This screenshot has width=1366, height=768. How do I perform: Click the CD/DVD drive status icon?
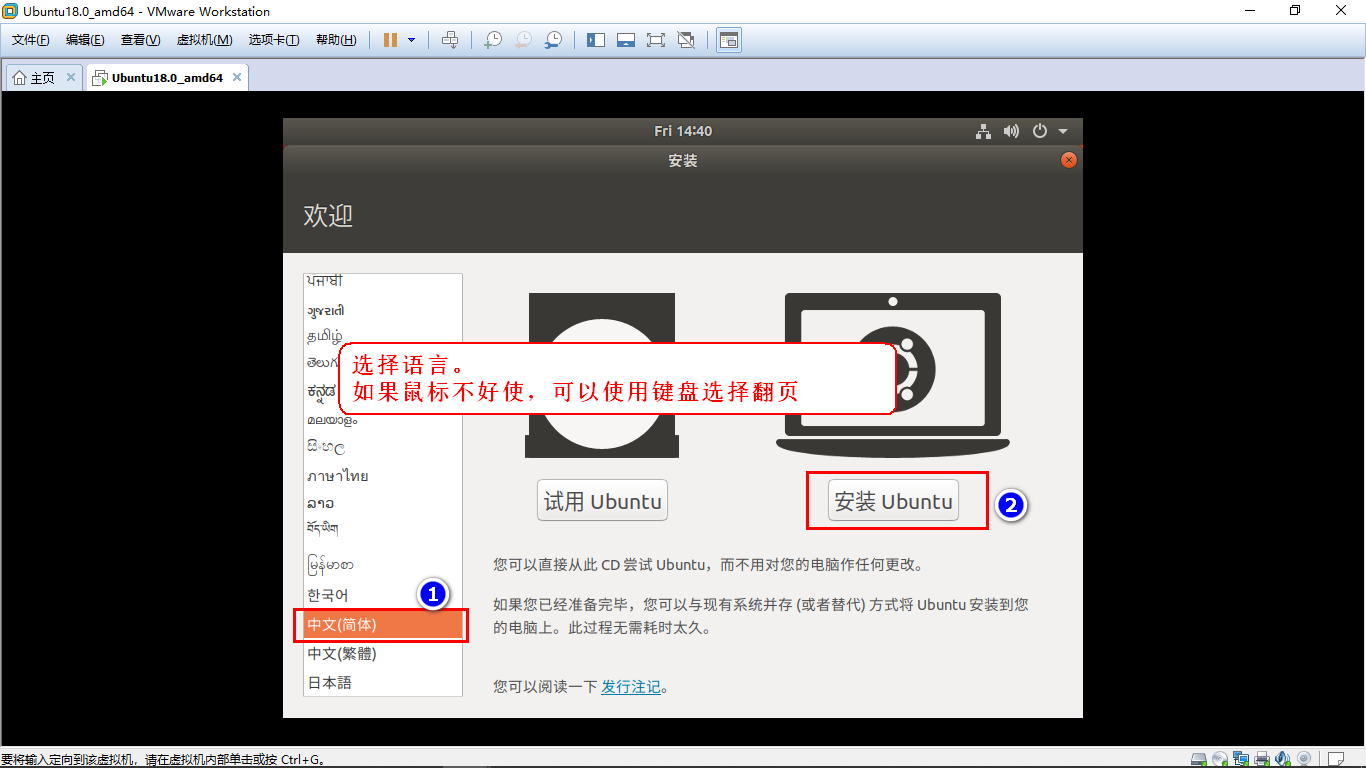point(1219,759)
